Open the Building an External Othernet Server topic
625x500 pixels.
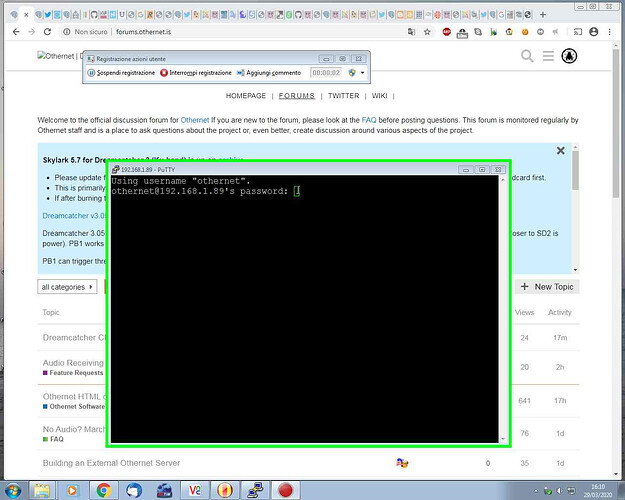[111, 463]
